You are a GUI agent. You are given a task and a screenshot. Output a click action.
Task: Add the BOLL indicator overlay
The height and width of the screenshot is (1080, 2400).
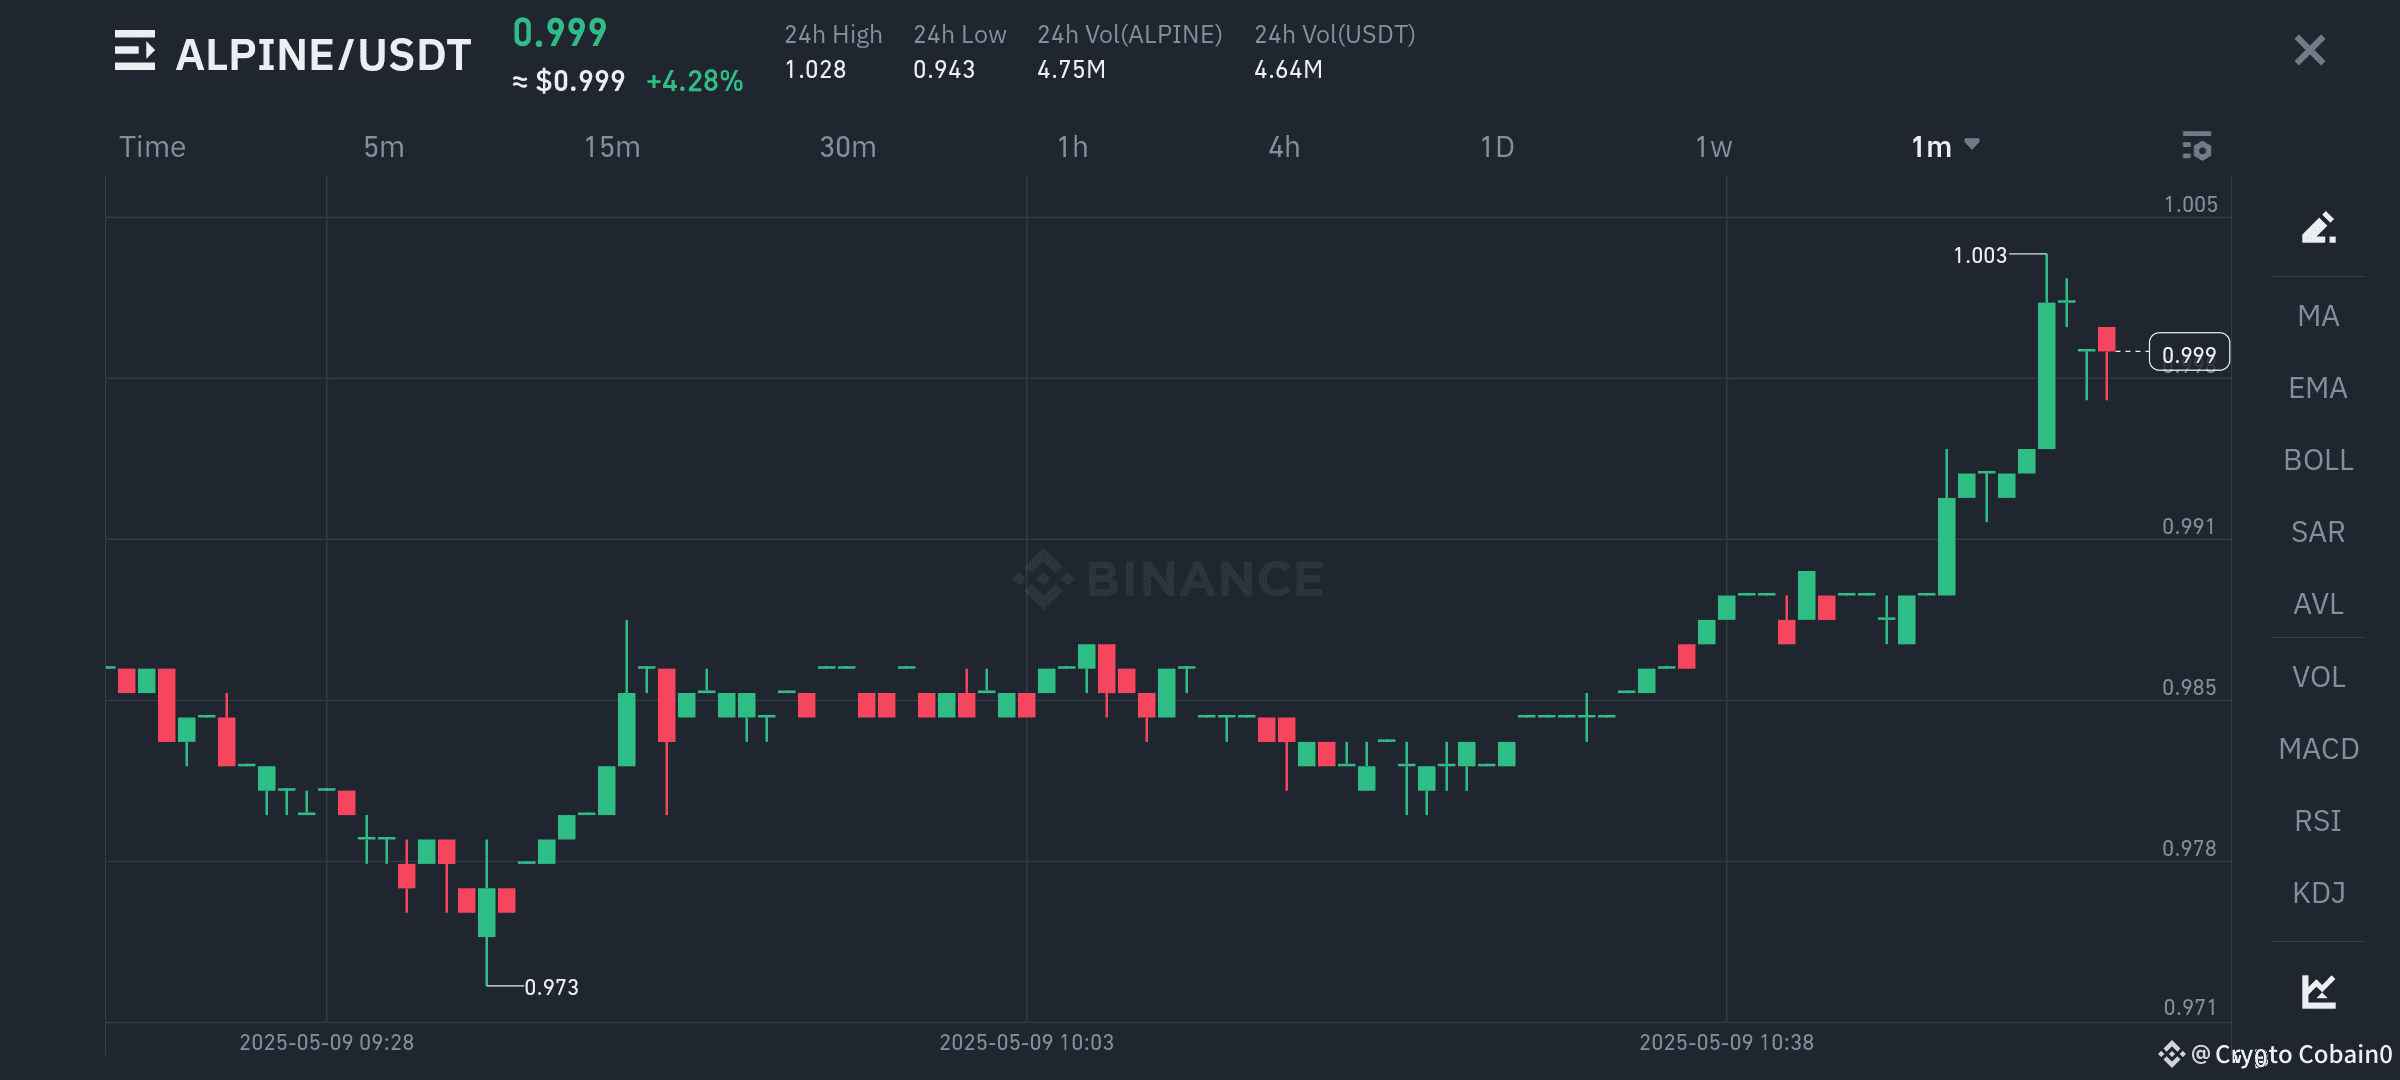pyautogui.click(x=2319, y=460)
